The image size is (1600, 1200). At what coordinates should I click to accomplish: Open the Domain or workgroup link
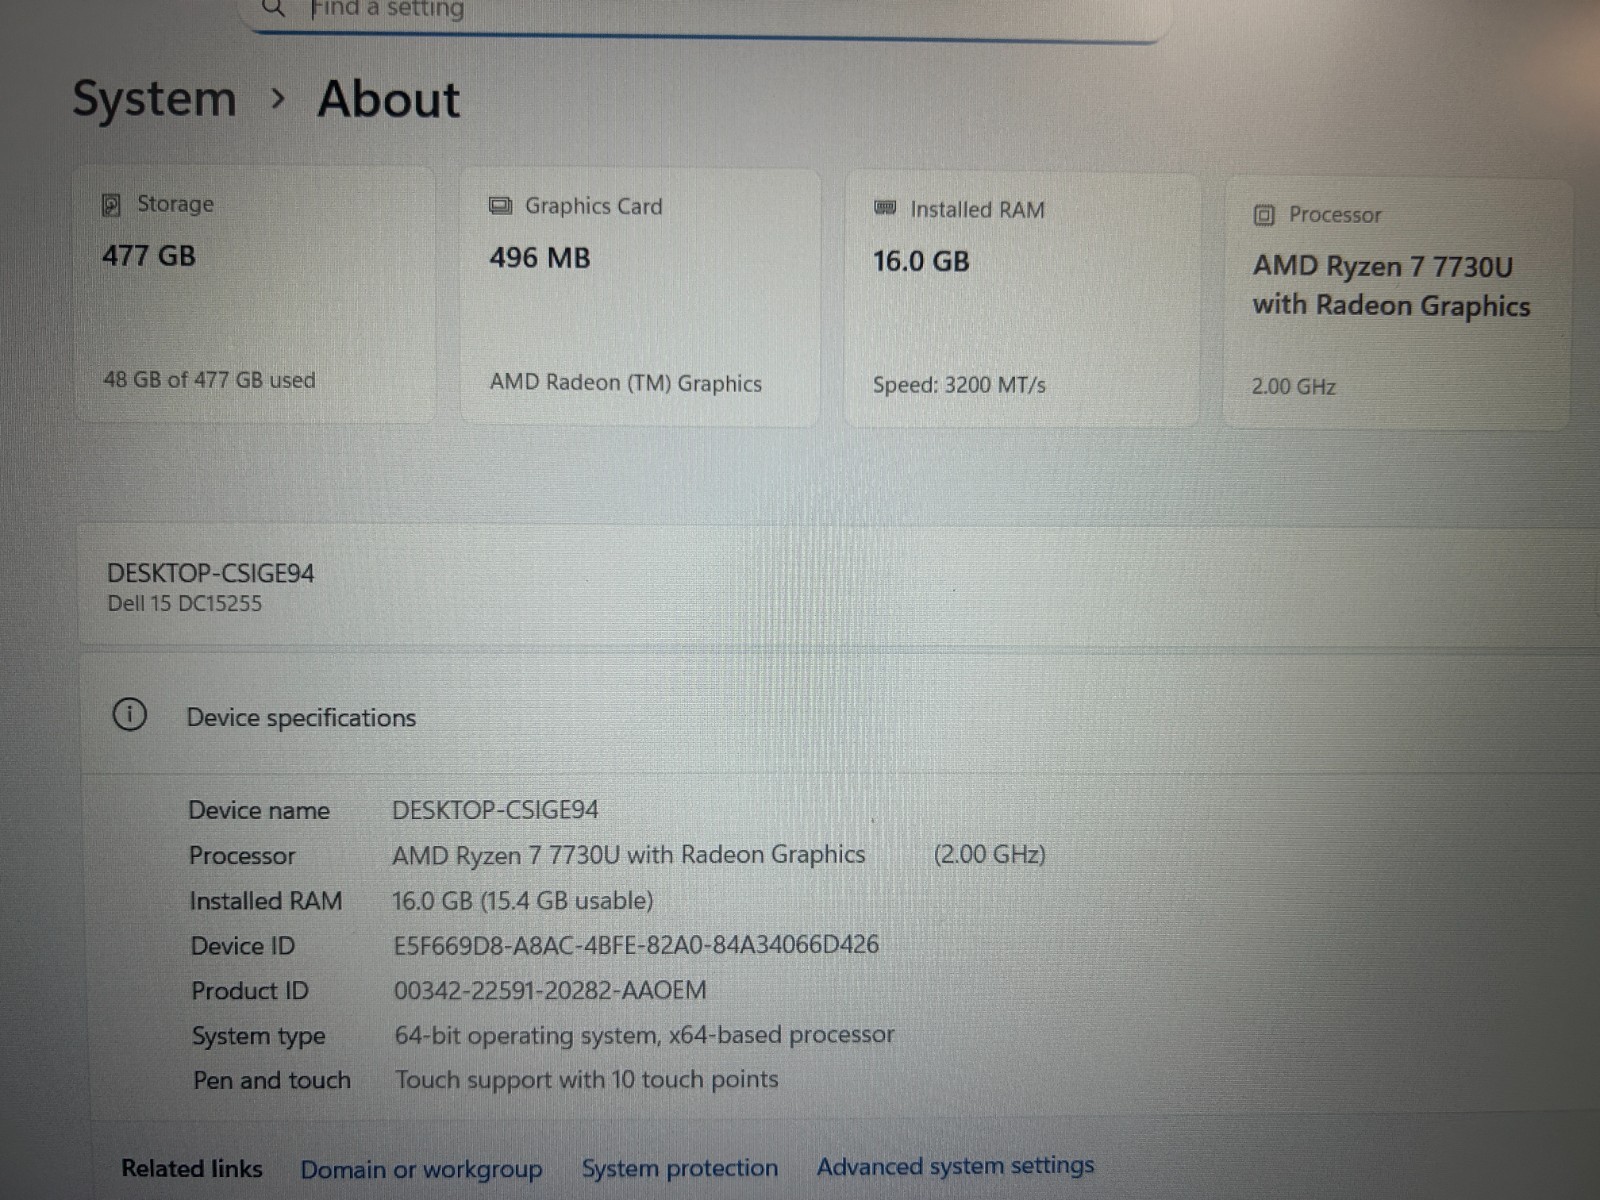coord(421,1169)
